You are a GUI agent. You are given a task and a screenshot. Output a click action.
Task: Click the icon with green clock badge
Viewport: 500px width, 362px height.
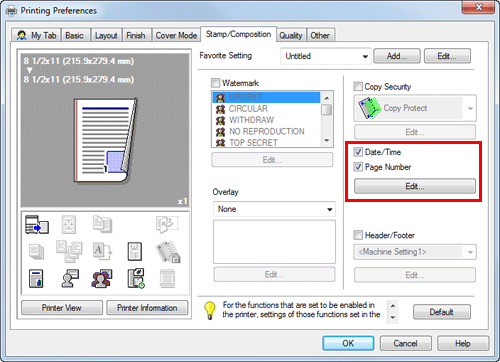pos(136,278)
